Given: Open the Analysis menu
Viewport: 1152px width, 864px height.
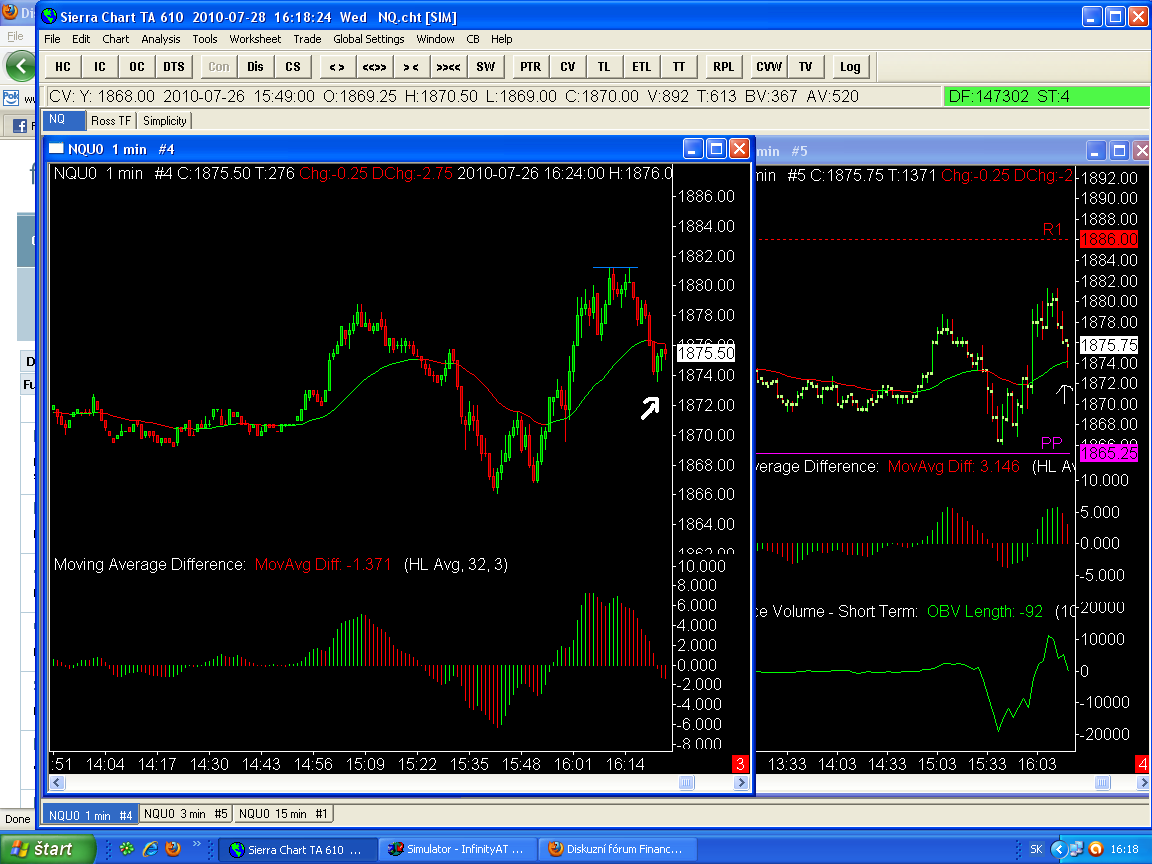Looking at the screenshot, I should [x=161, y=39].
